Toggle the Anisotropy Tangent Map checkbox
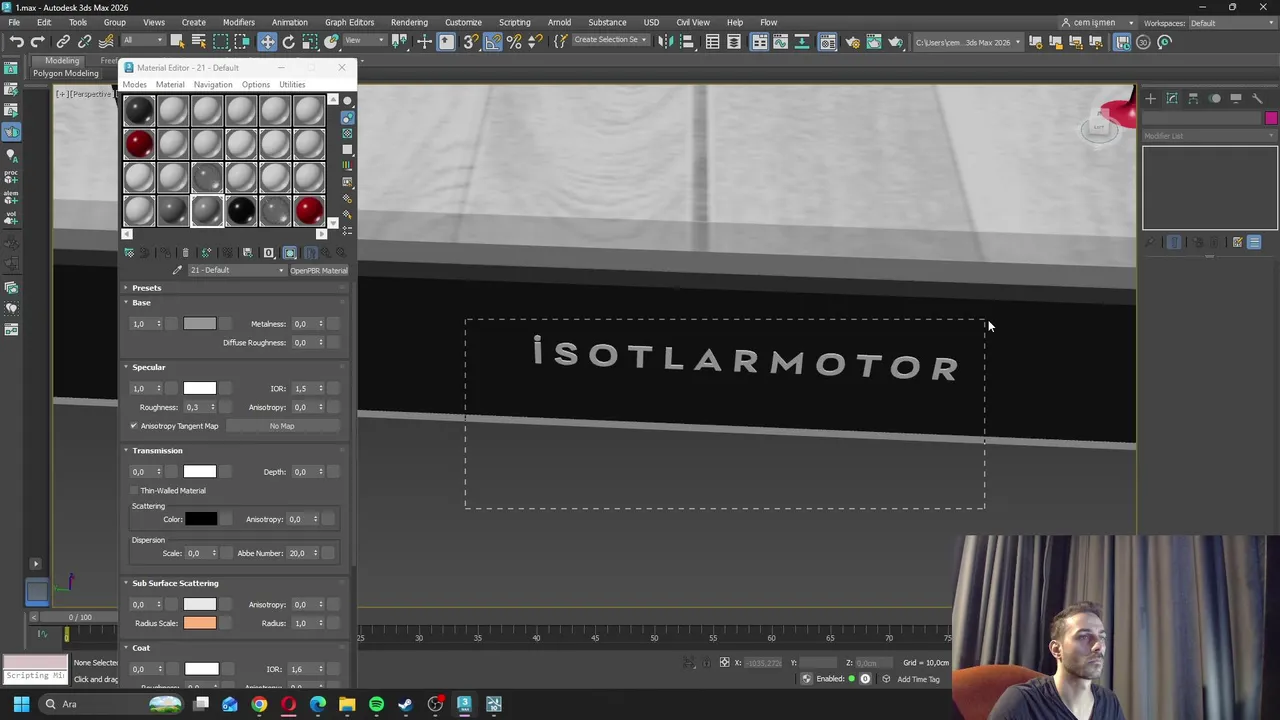The height and width of the screenshot is (720, 1280). 134,426
